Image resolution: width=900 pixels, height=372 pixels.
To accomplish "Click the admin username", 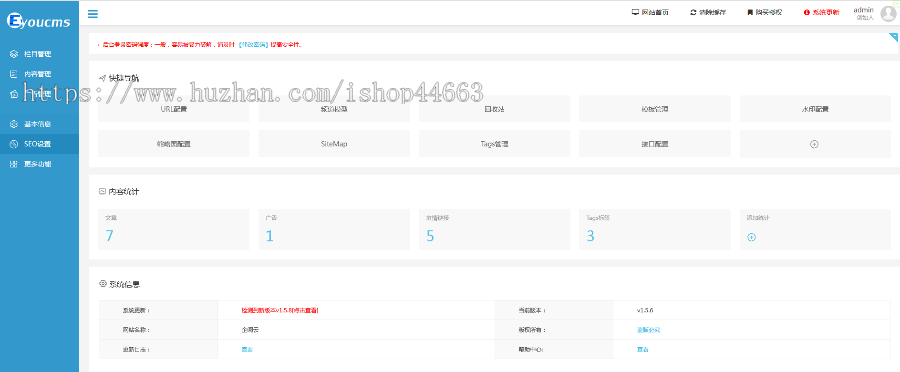I will click(x=863, y=10).
